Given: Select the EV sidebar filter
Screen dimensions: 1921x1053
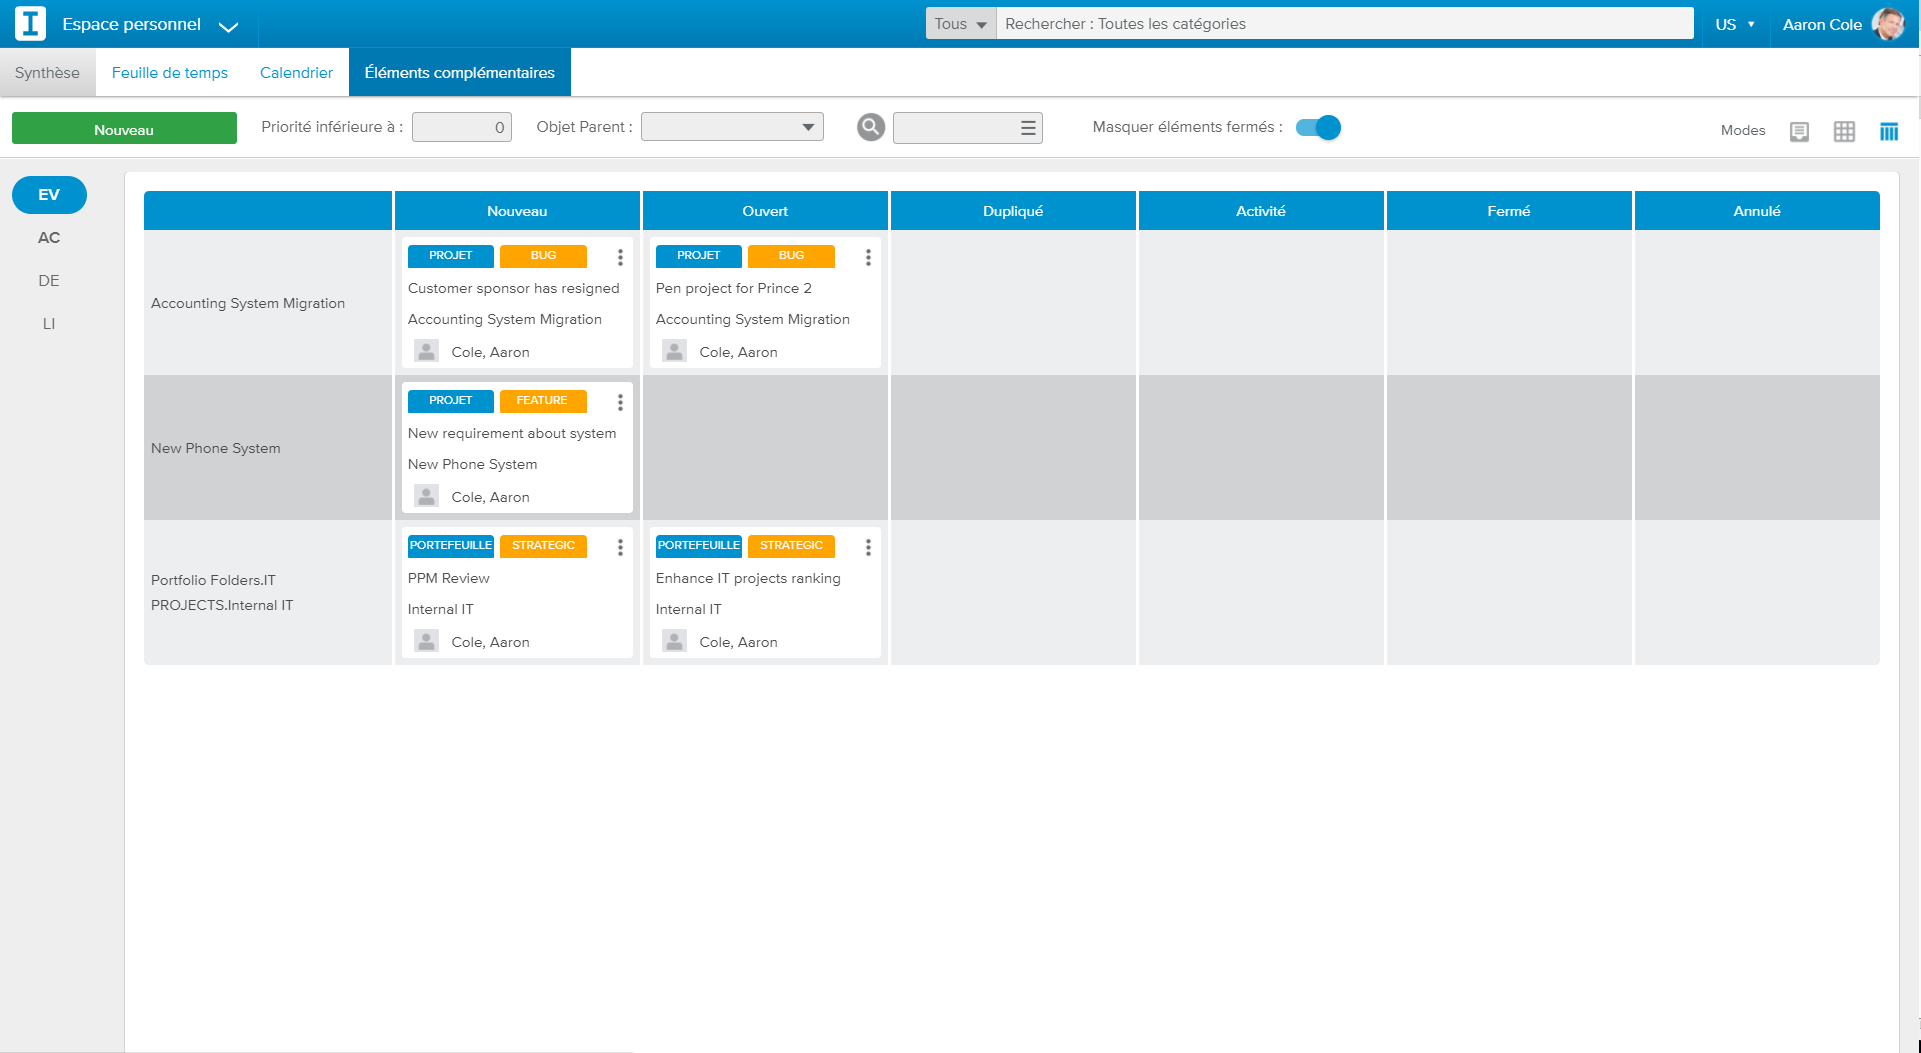Looking at the screenshot, I should 49,195.
